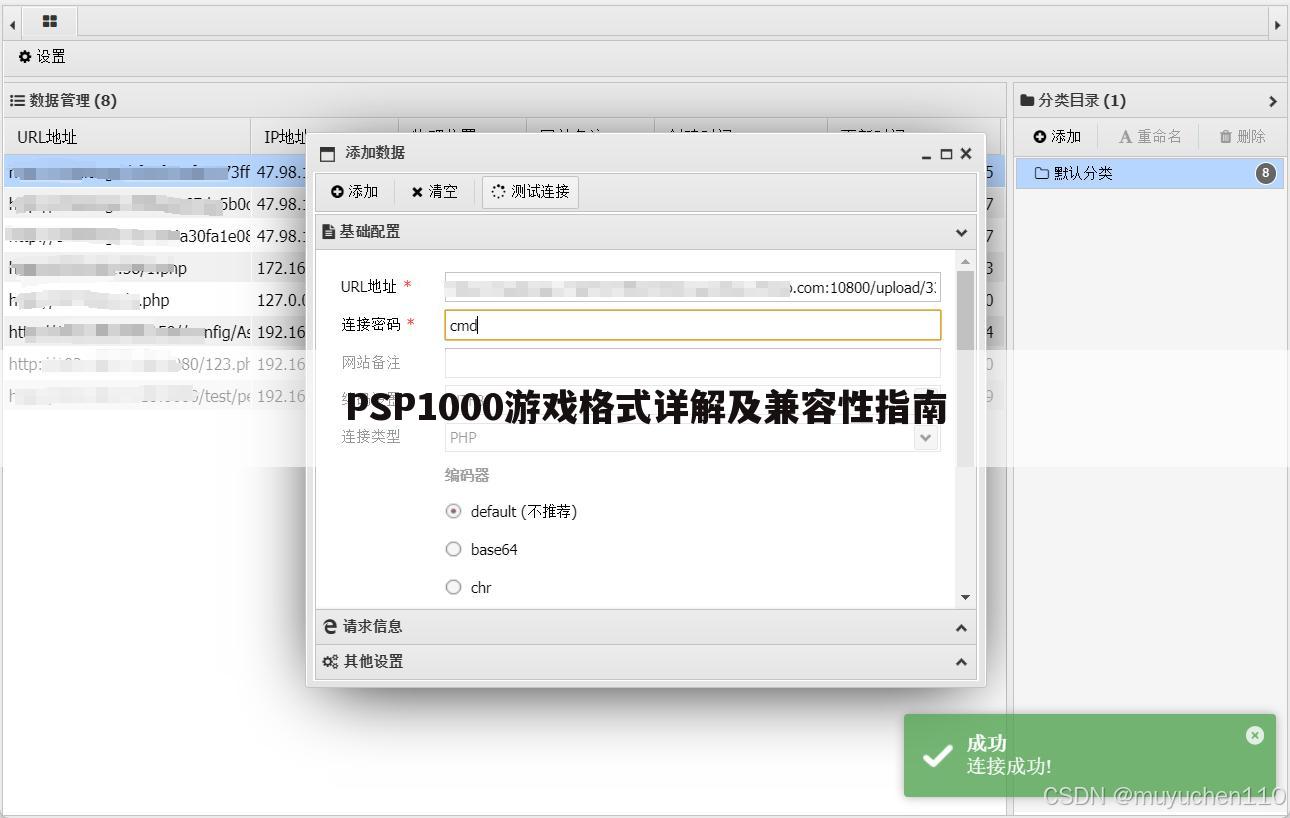Close the 添加数据 dialog

[965, 153]
